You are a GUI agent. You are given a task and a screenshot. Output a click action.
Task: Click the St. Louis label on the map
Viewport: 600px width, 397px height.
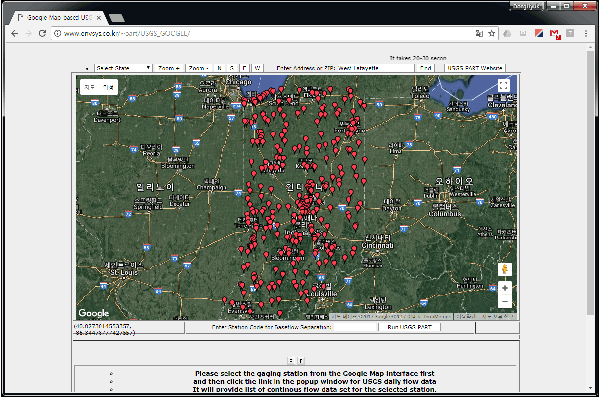123,273
